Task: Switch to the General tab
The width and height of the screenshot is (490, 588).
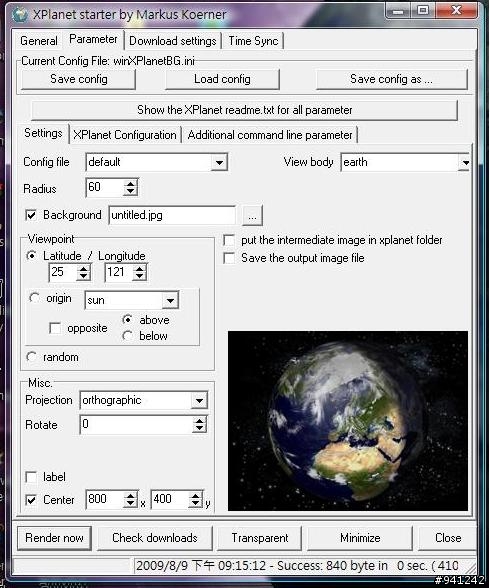Action: [x=39, y=40]
